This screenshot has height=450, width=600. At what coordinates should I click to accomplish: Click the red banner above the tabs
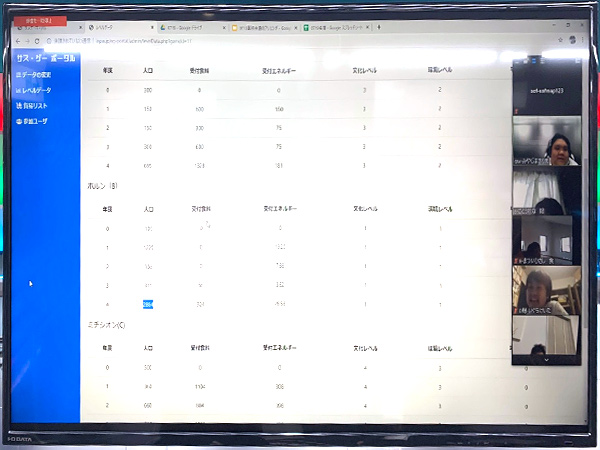(40, 20)
